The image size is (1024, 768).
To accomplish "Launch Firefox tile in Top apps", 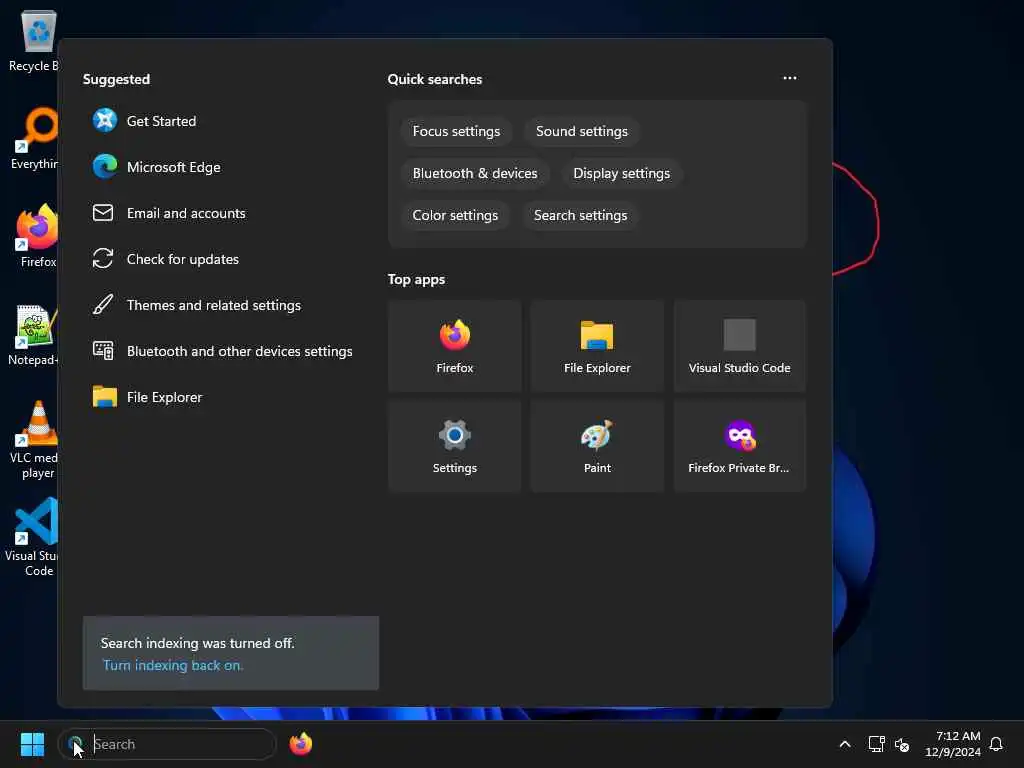I will 455,346.
